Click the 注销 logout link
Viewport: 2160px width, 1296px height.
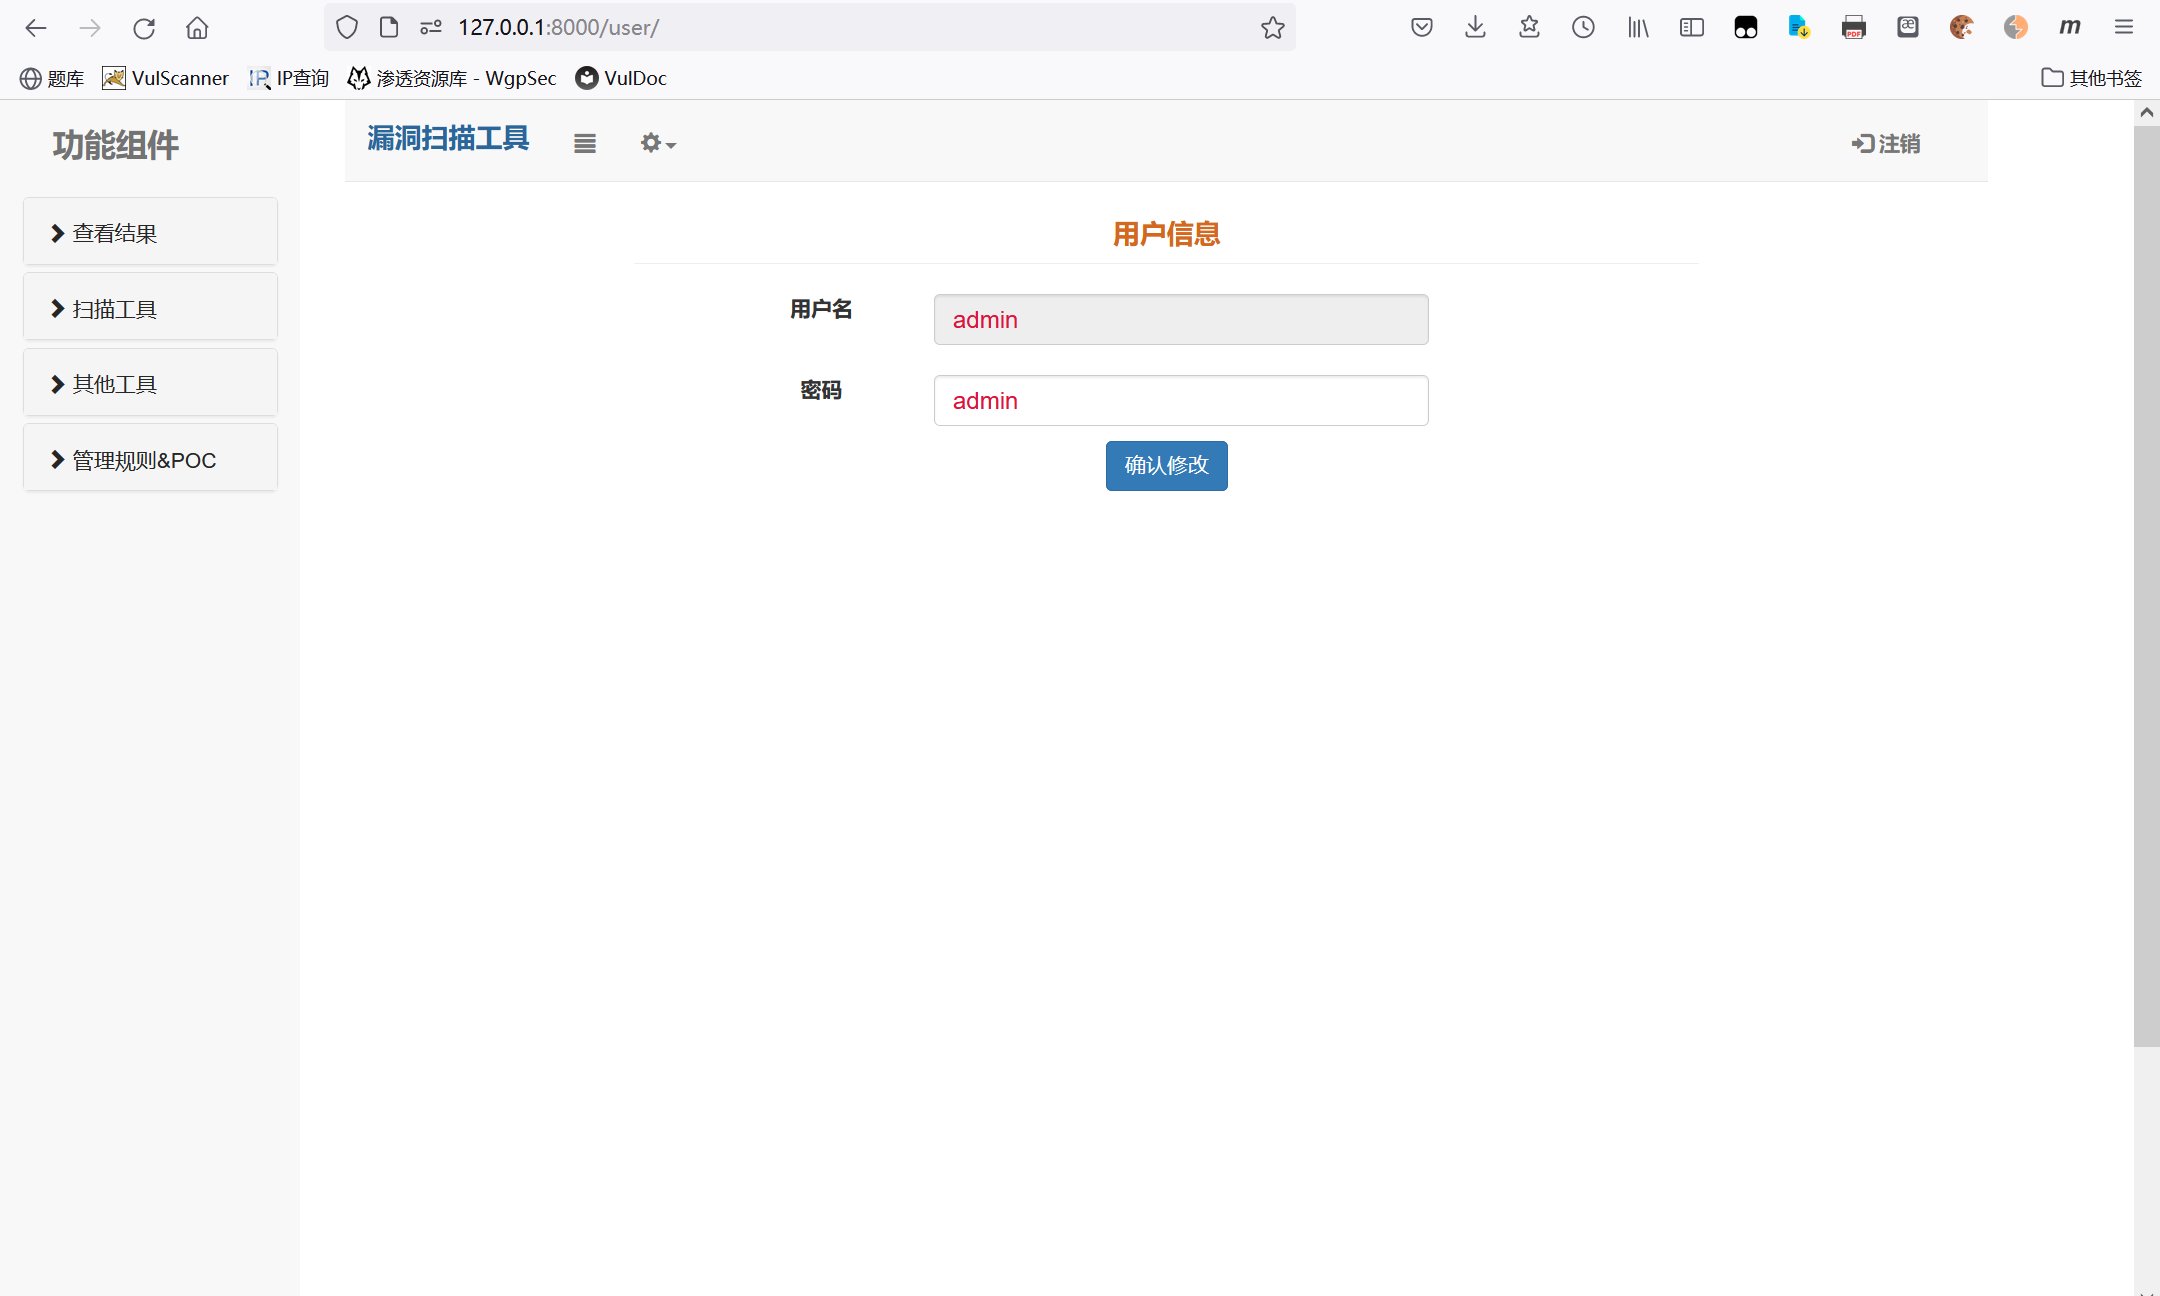1886,144
